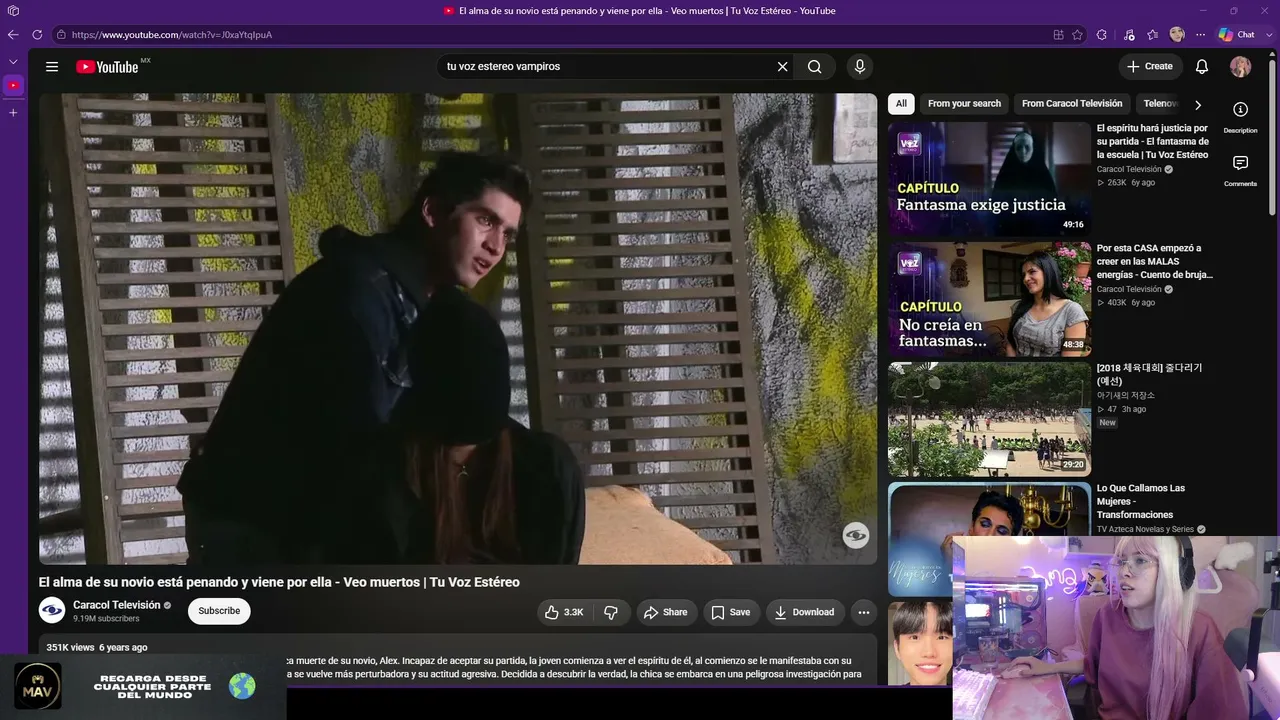Image resolution: width=1280 pixels, height=720 pixels.
Task: Show more filter chips with the right arrow
Action: point(1197,105)
